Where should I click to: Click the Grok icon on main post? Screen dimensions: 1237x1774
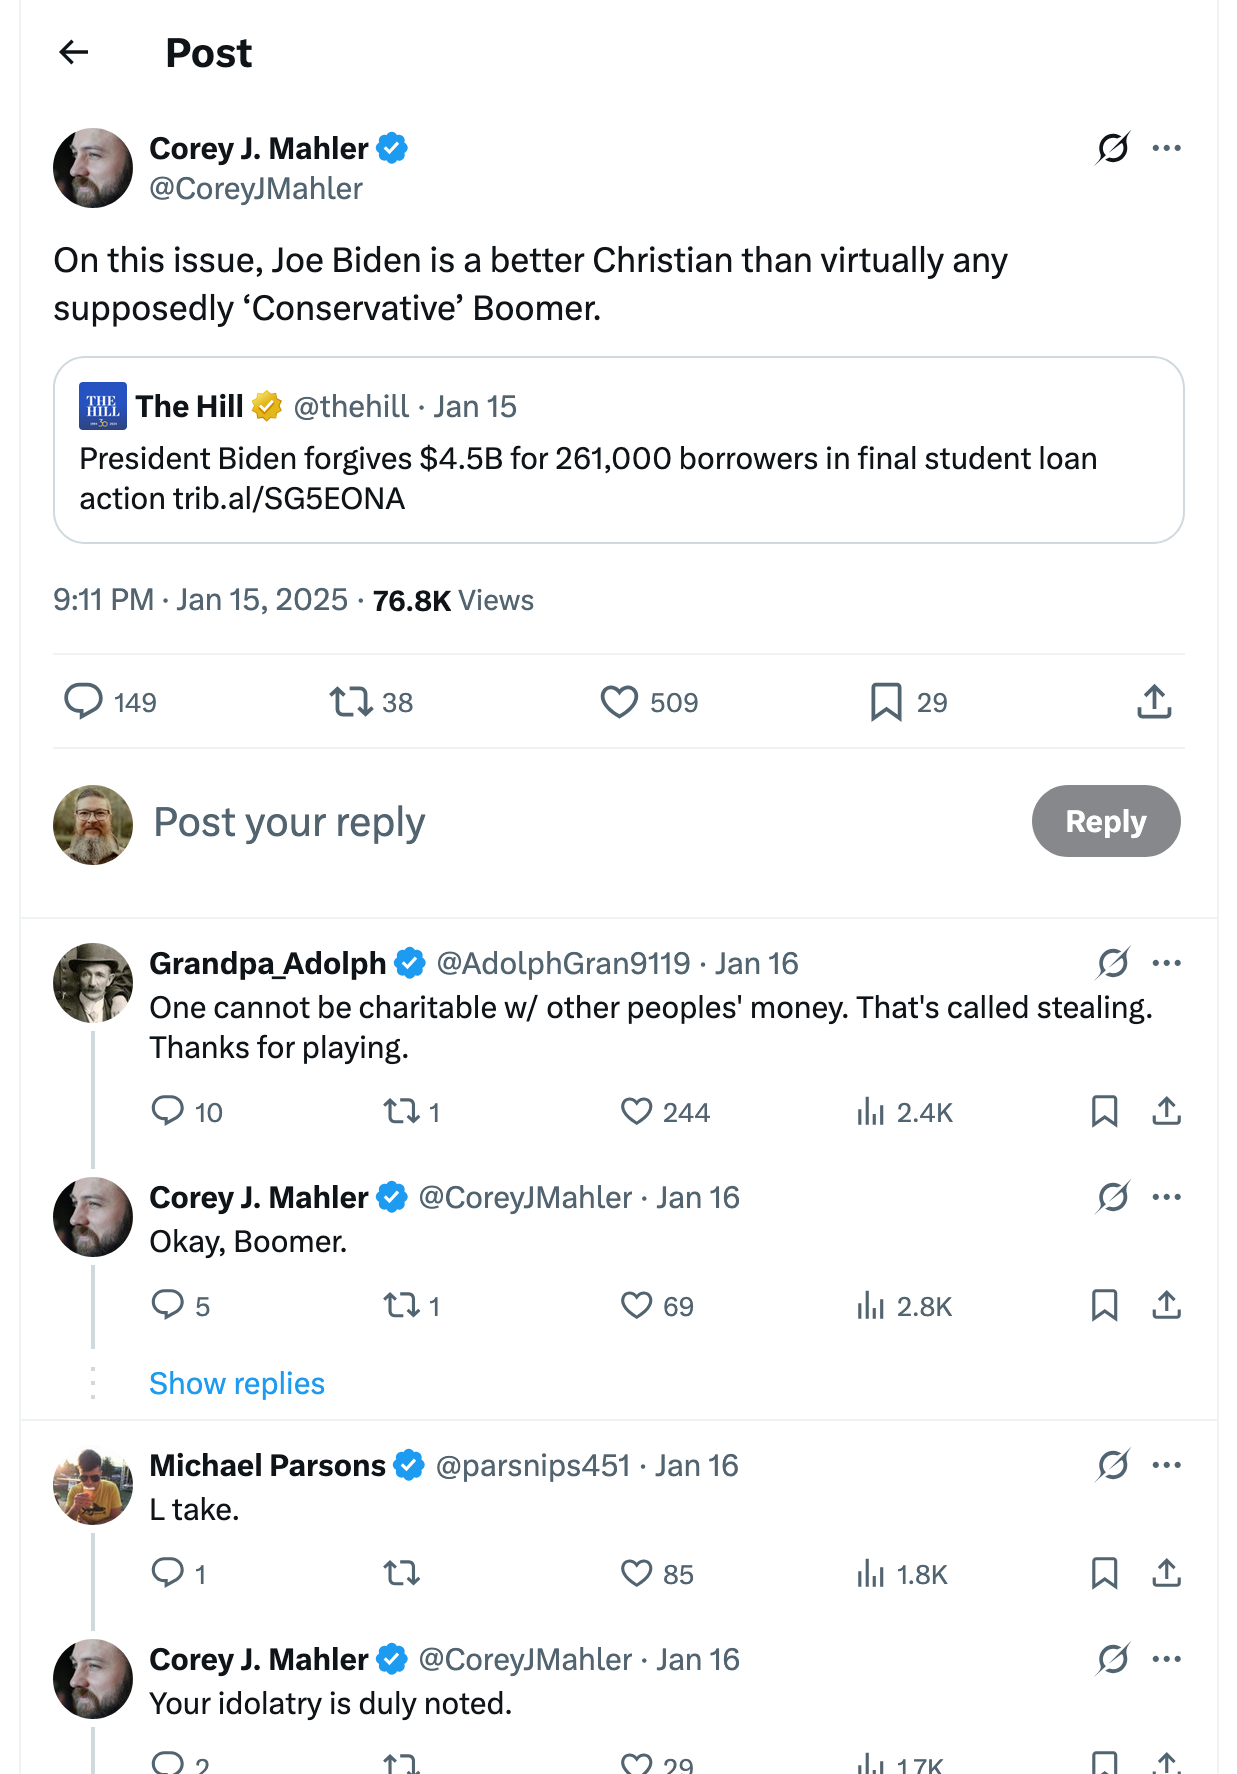tap(1112, 148)
